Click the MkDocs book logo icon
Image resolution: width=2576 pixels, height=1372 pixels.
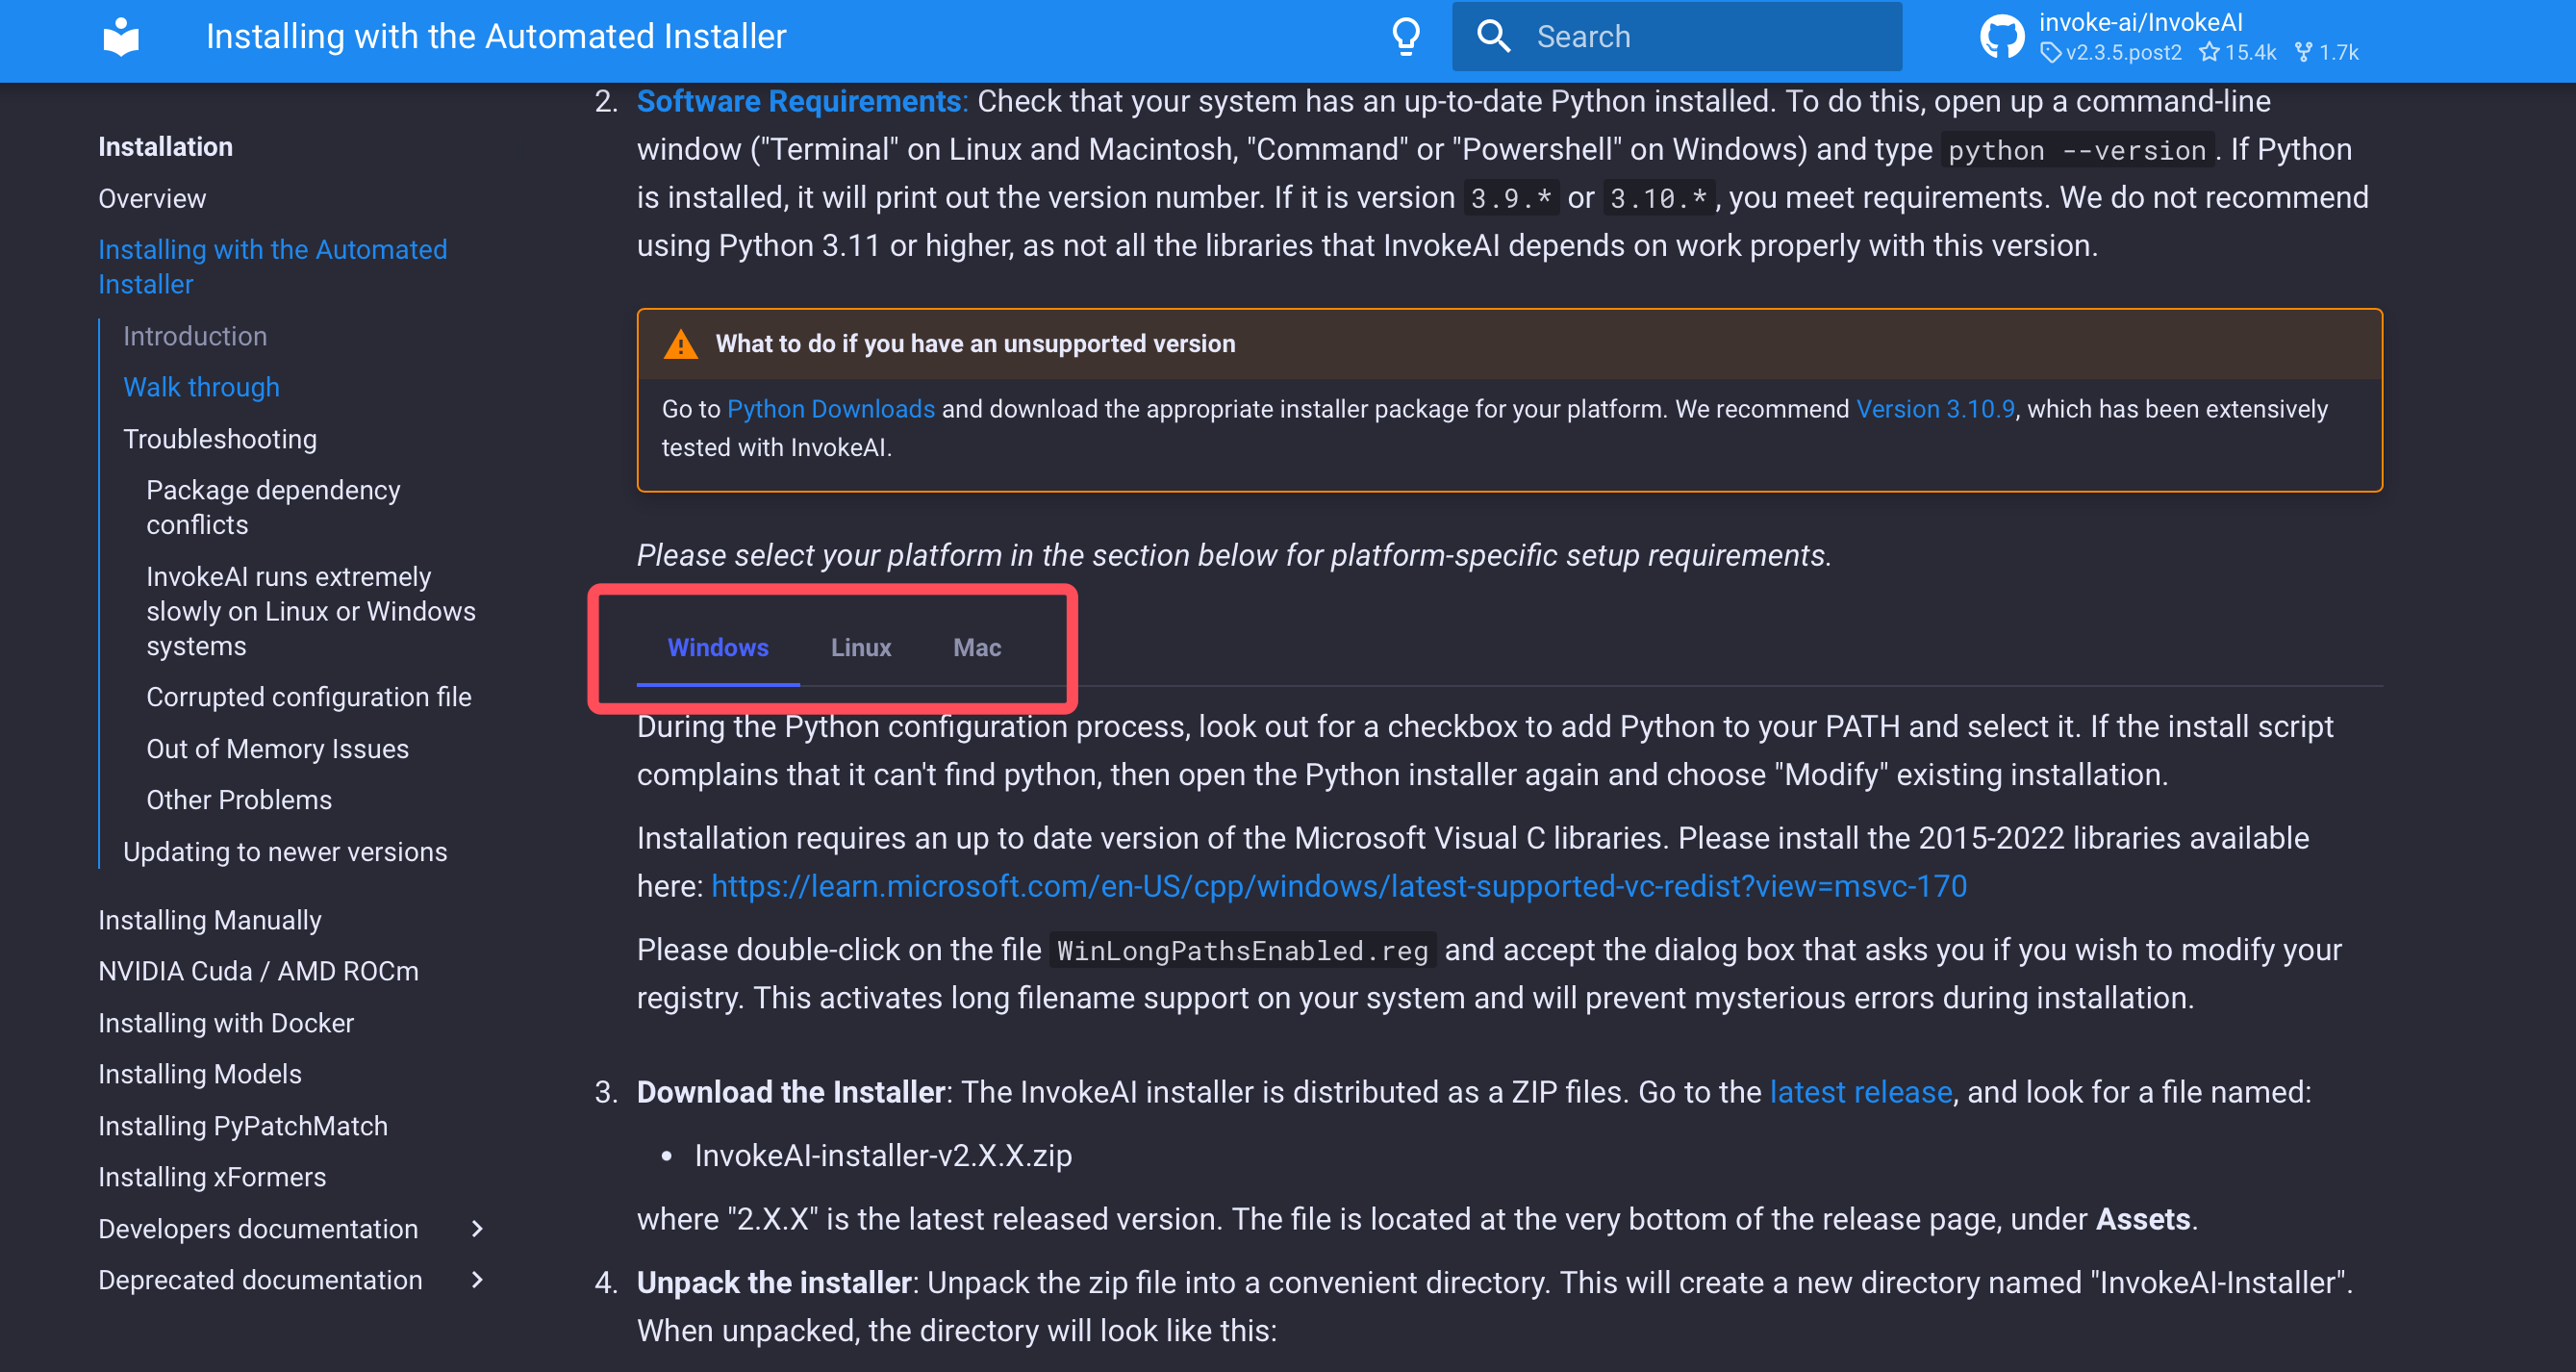pyautogui.click(x=121, y=37)
